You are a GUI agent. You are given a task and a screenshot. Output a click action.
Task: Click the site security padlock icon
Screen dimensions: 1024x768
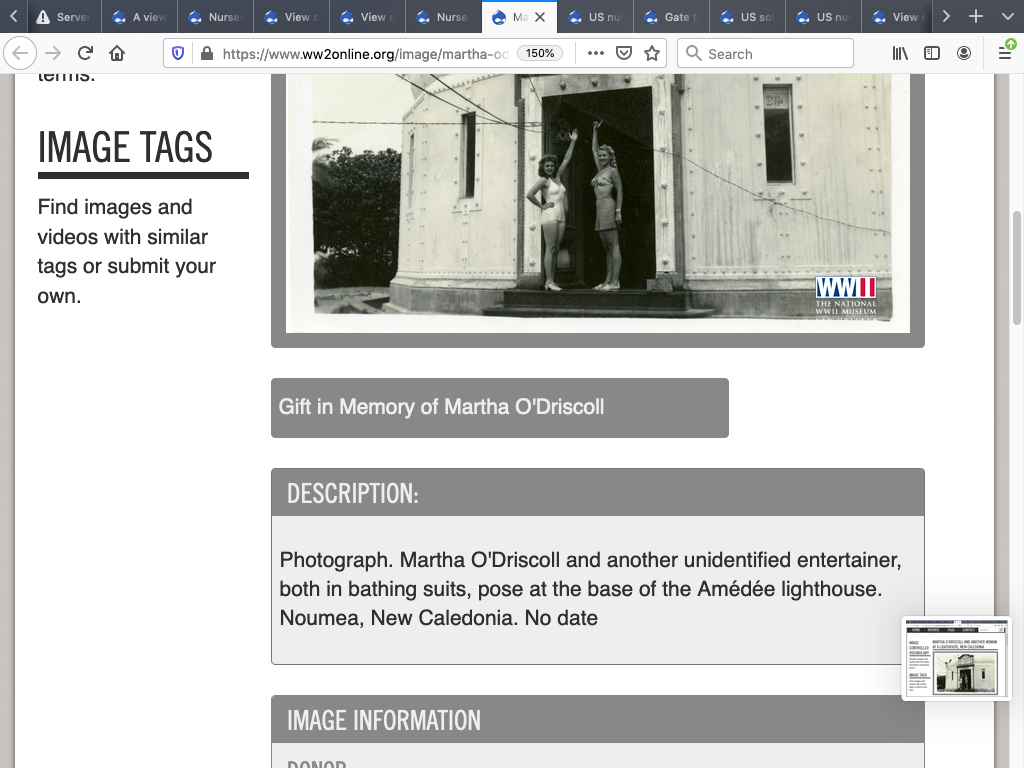point(205,54)
